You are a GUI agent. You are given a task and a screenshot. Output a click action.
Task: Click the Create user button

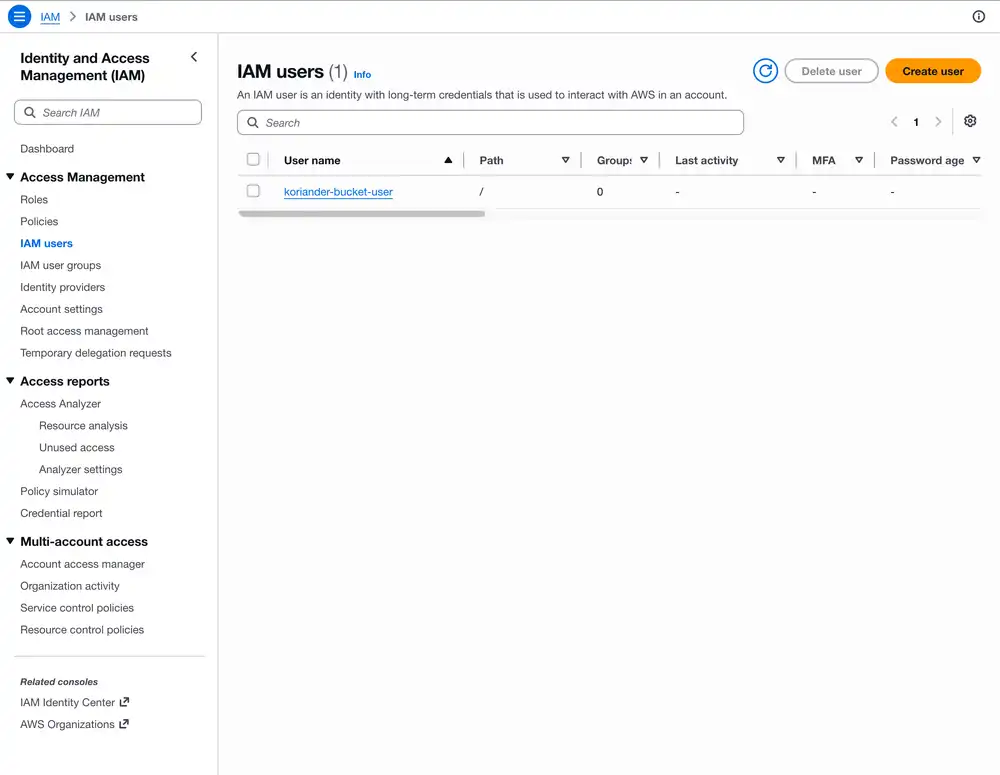pos(932,71)
